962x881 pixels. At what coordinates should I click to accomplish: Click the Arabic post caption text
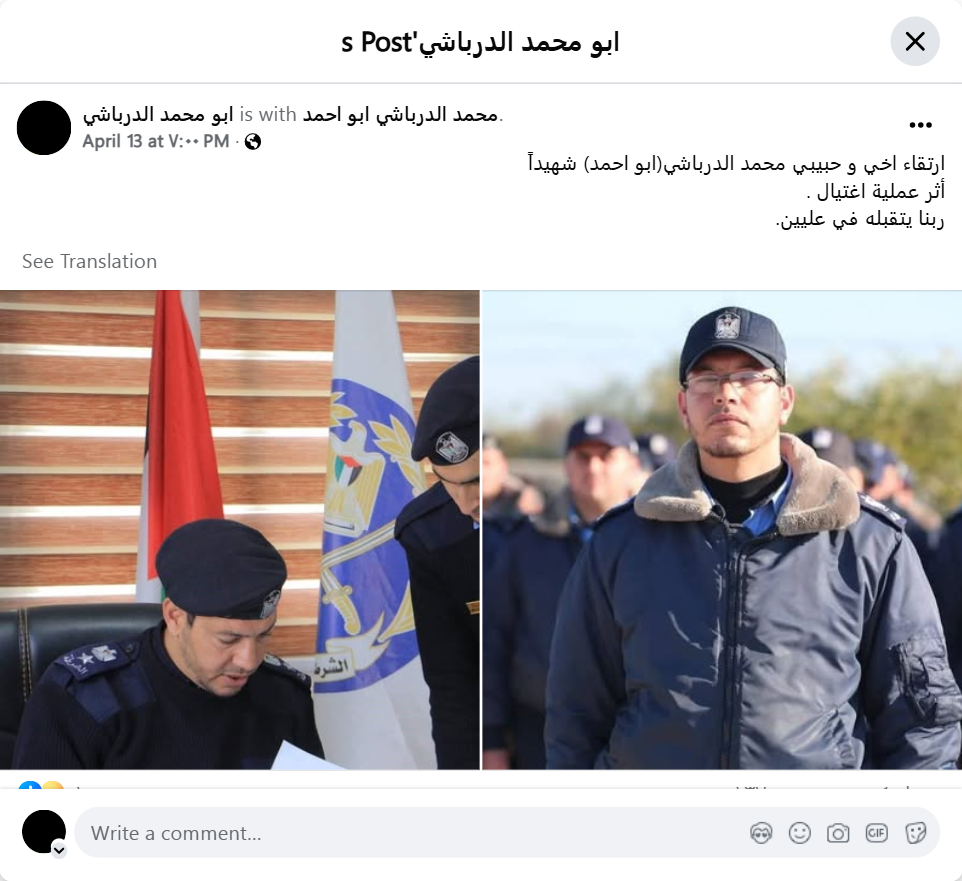[x=736, y=191]
